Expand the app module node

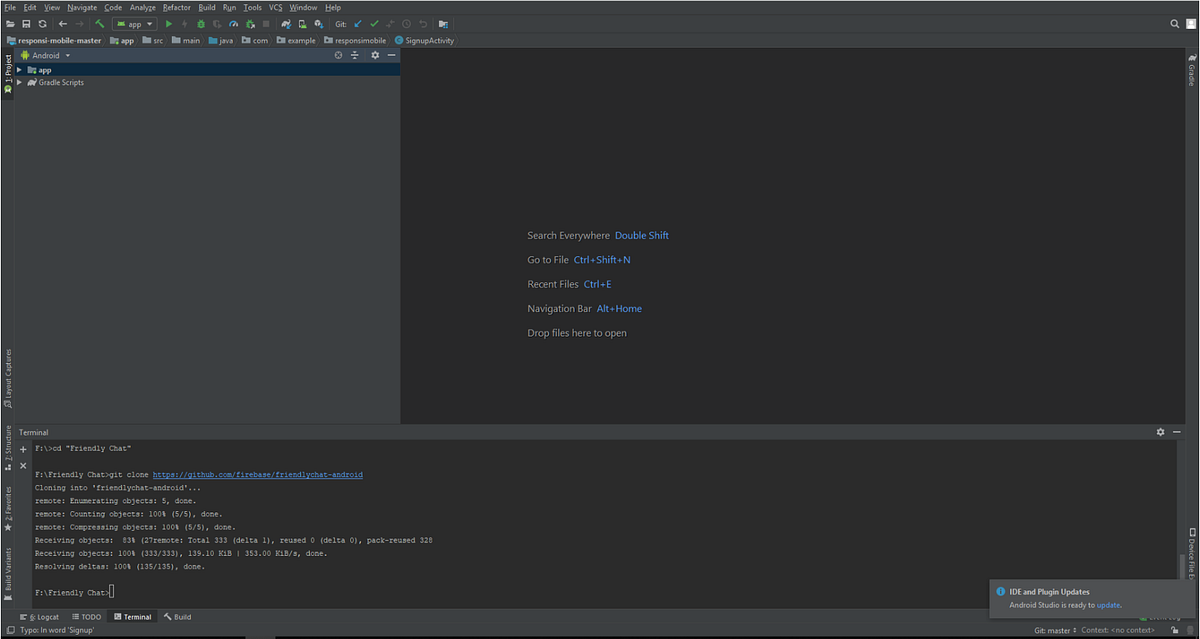(18, 70)
